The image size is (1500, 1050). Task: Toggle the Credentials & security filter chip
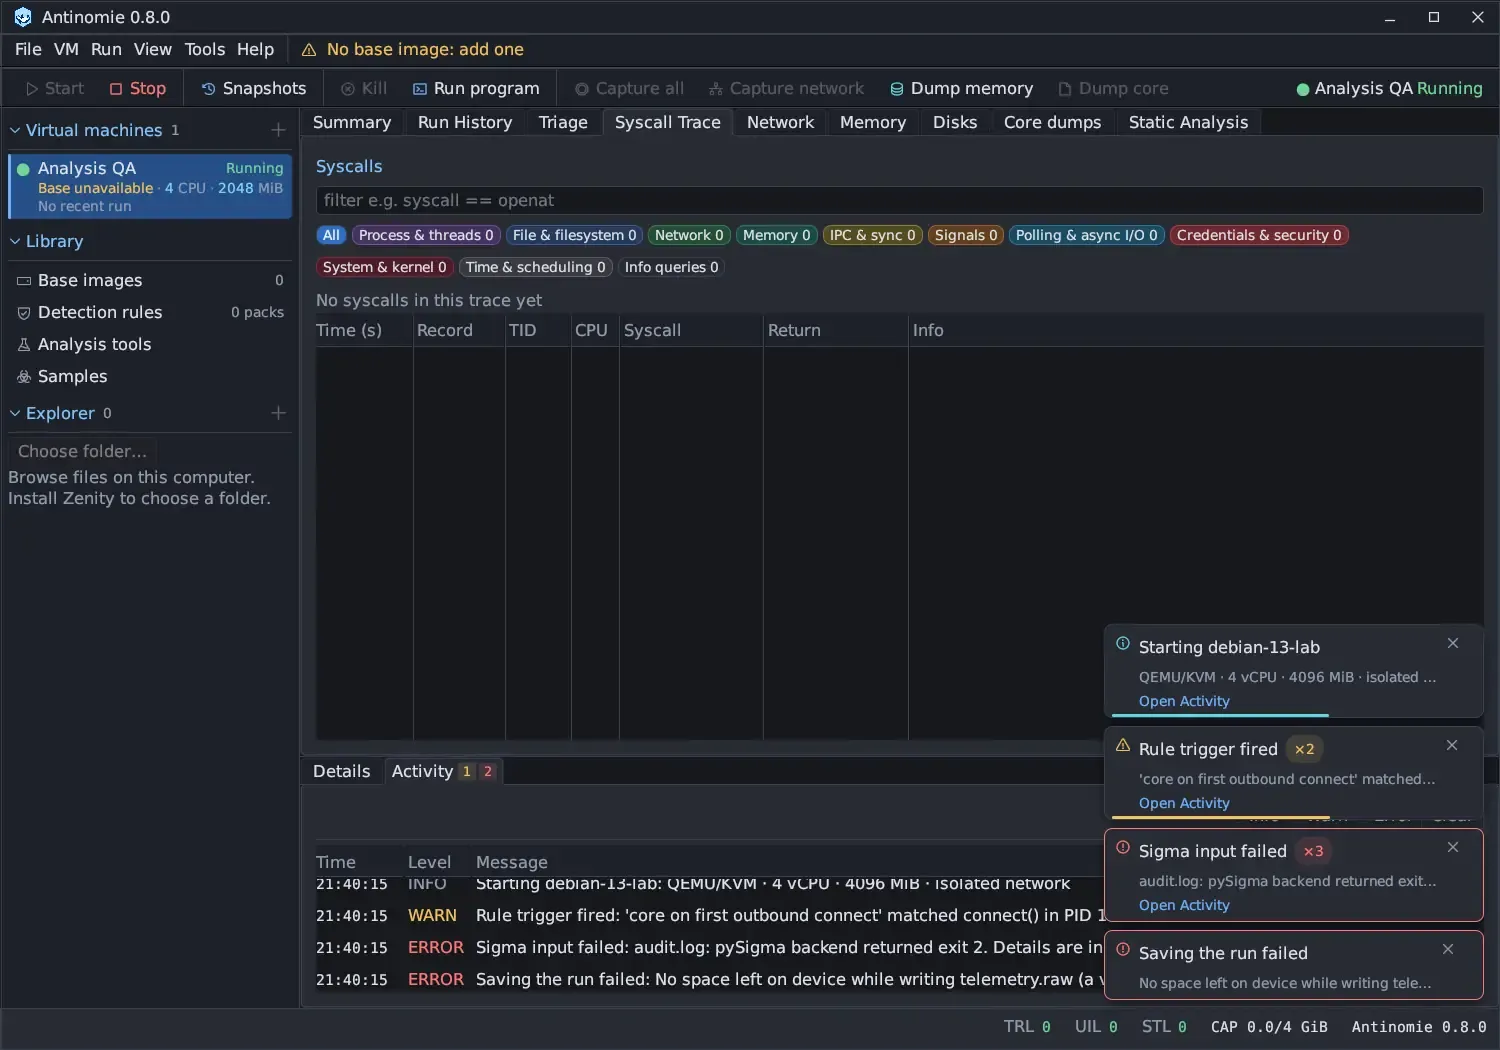[1259, 236]
